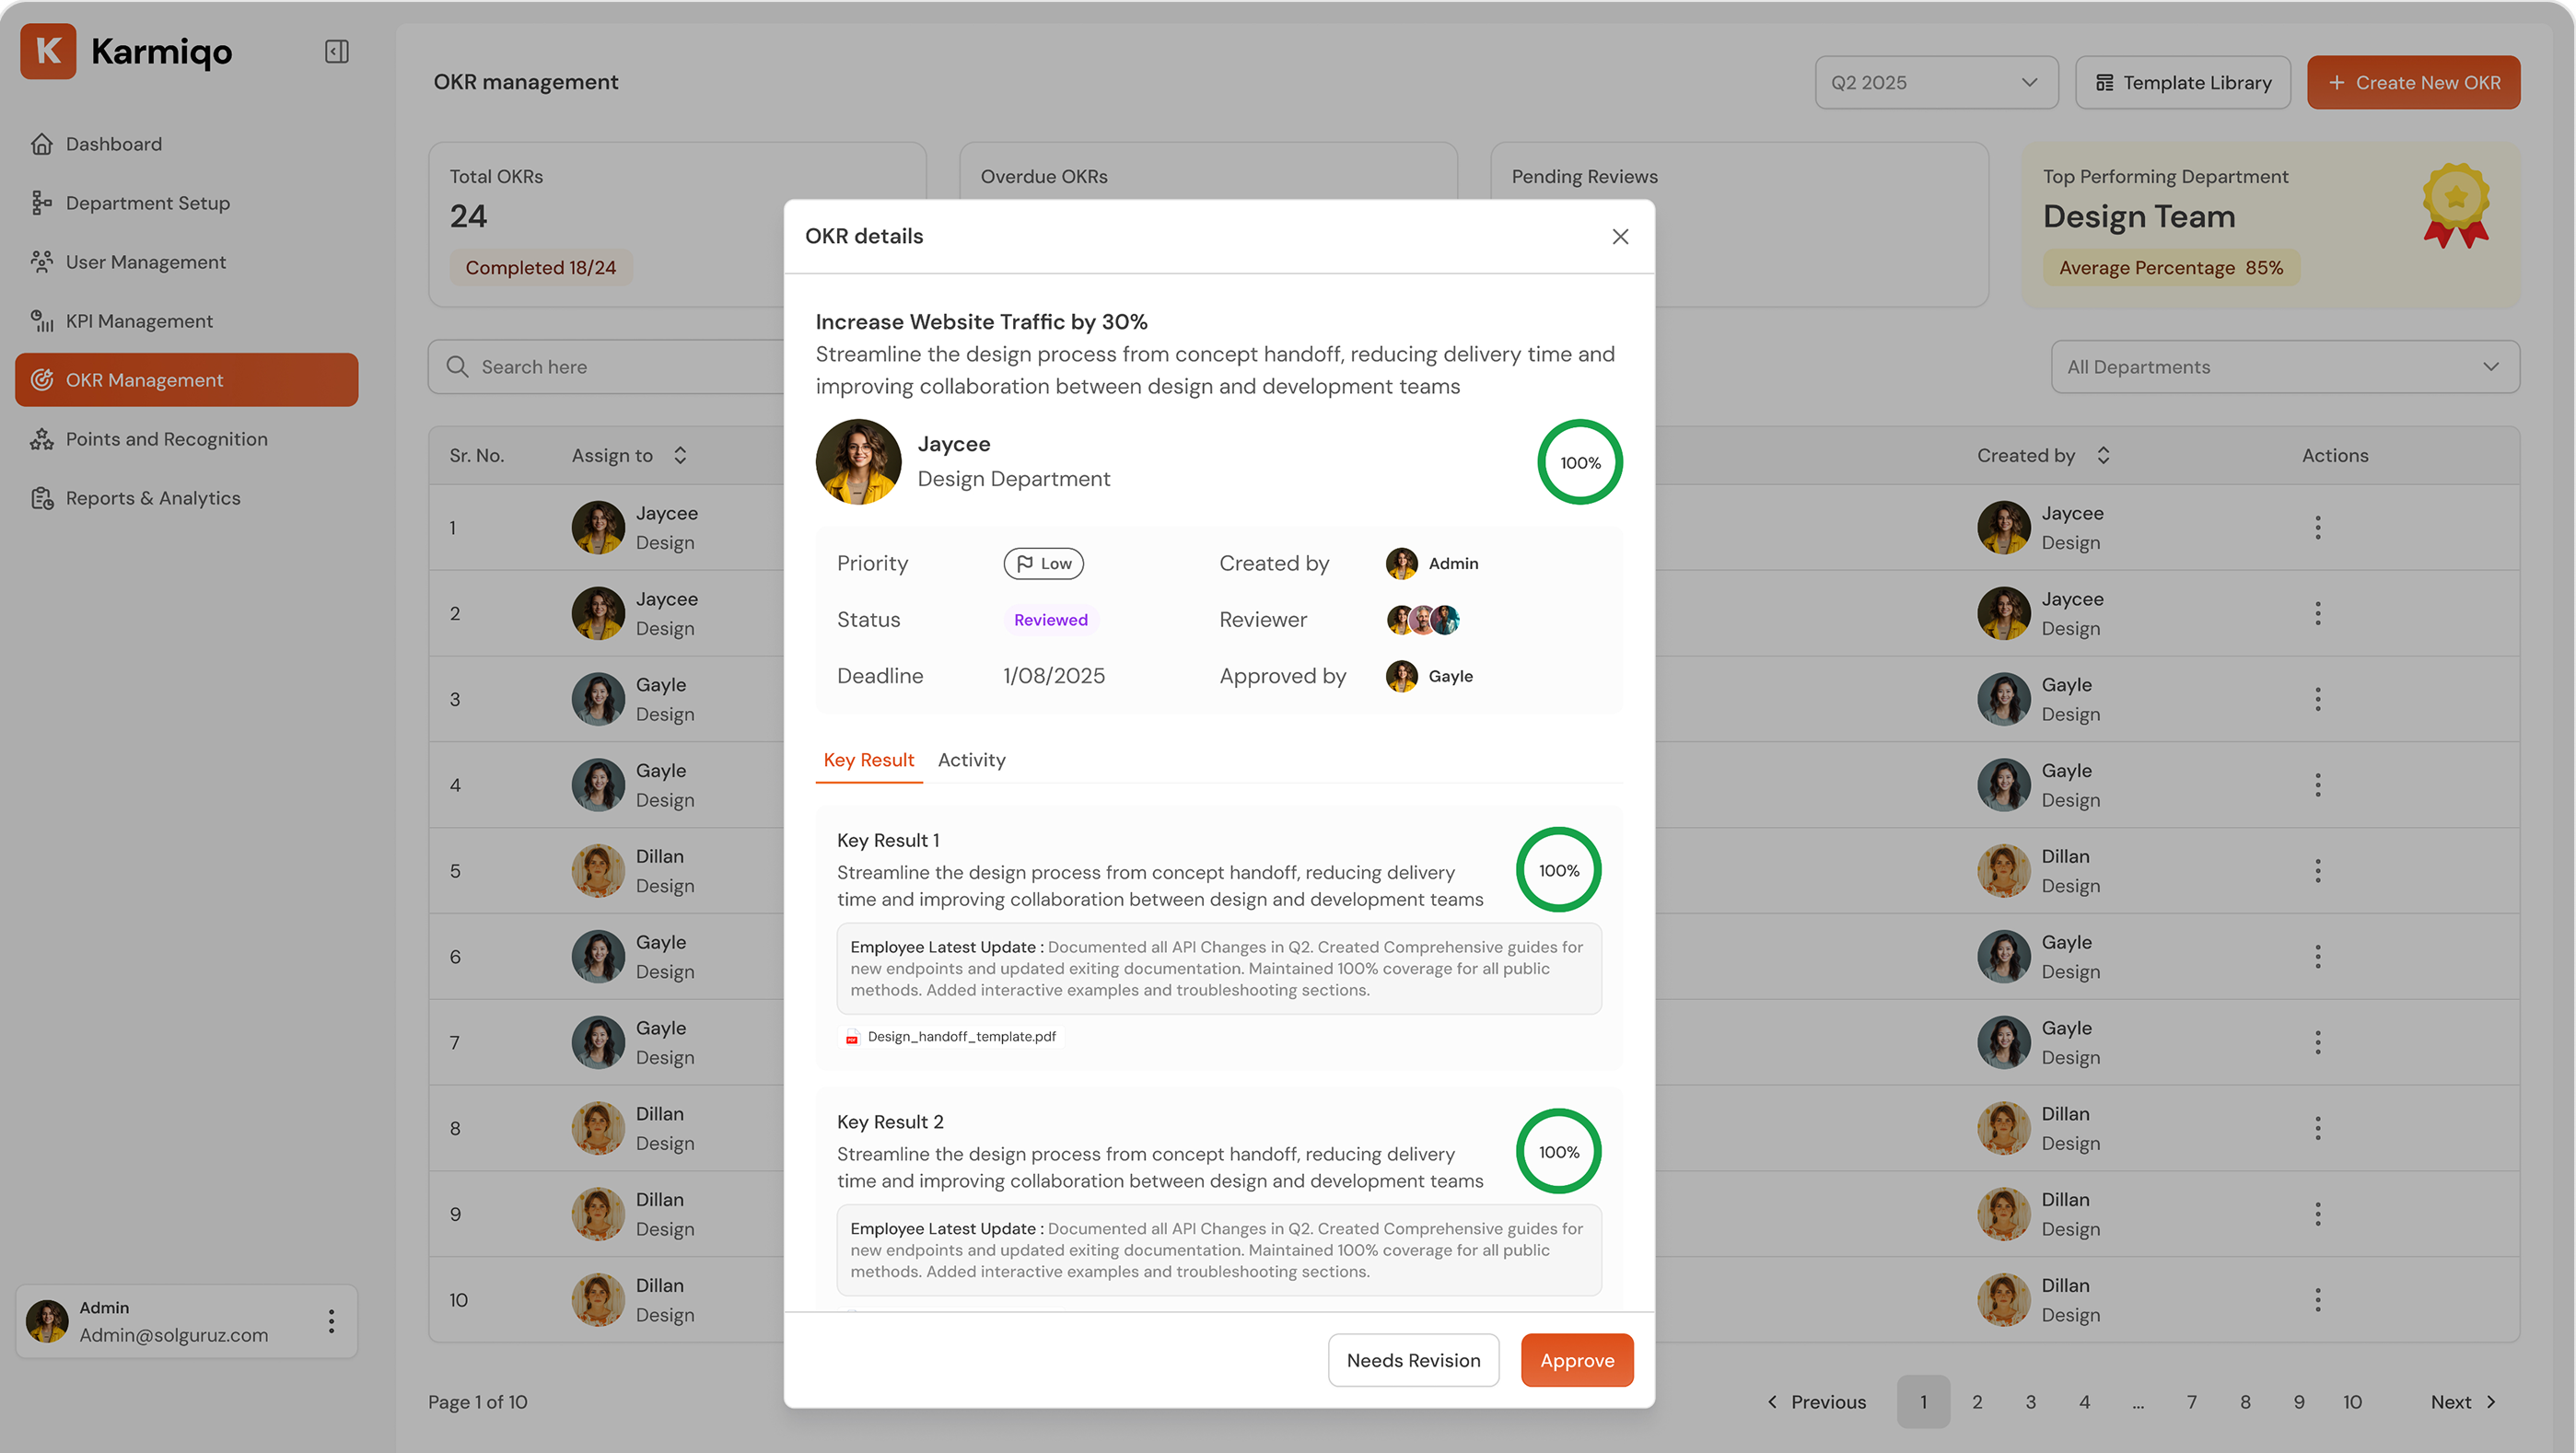Click the pagination ellipsis
2576x1453 pixels.
pyautogui.click(x=2138, y=1405)
